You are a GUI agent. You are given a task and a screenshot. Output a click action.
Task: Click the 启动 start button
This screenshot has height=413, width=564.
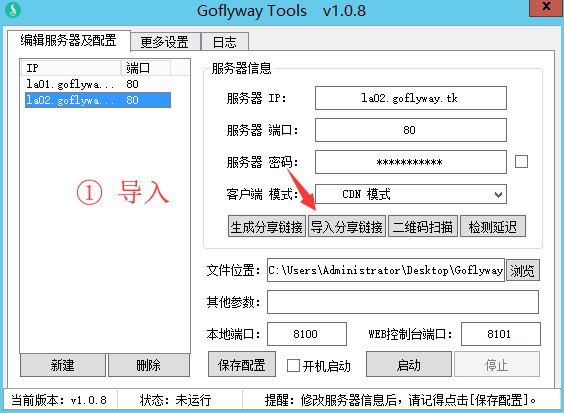coord(409,364)
